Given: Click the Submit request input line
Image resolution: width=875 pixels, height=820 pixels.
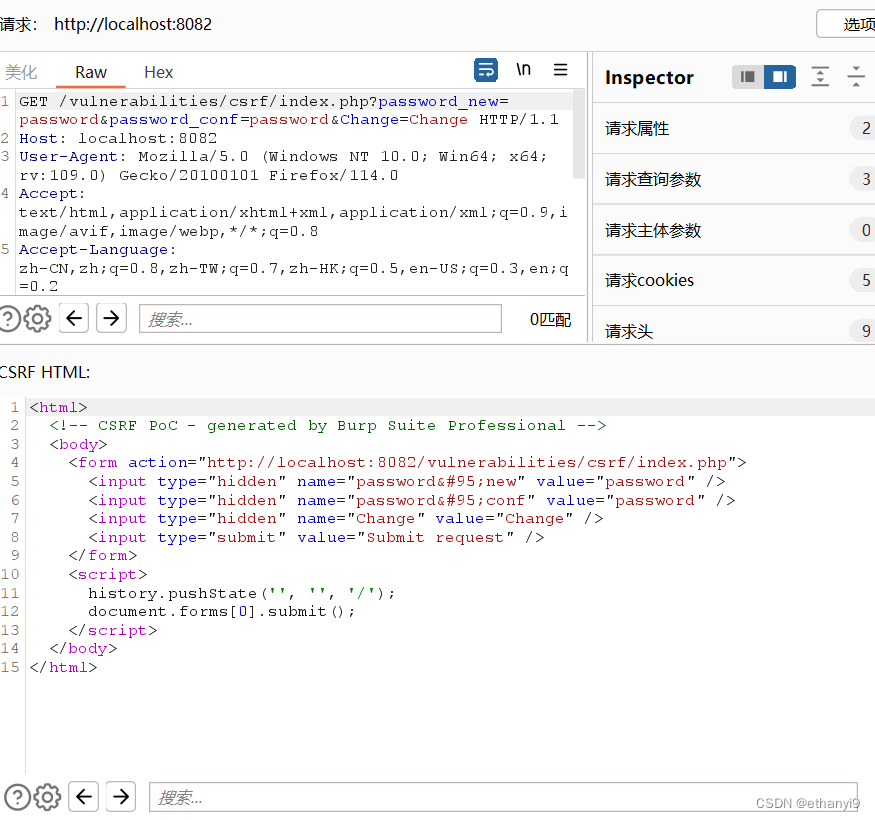Looking at the screenshot, I should 316,538.
